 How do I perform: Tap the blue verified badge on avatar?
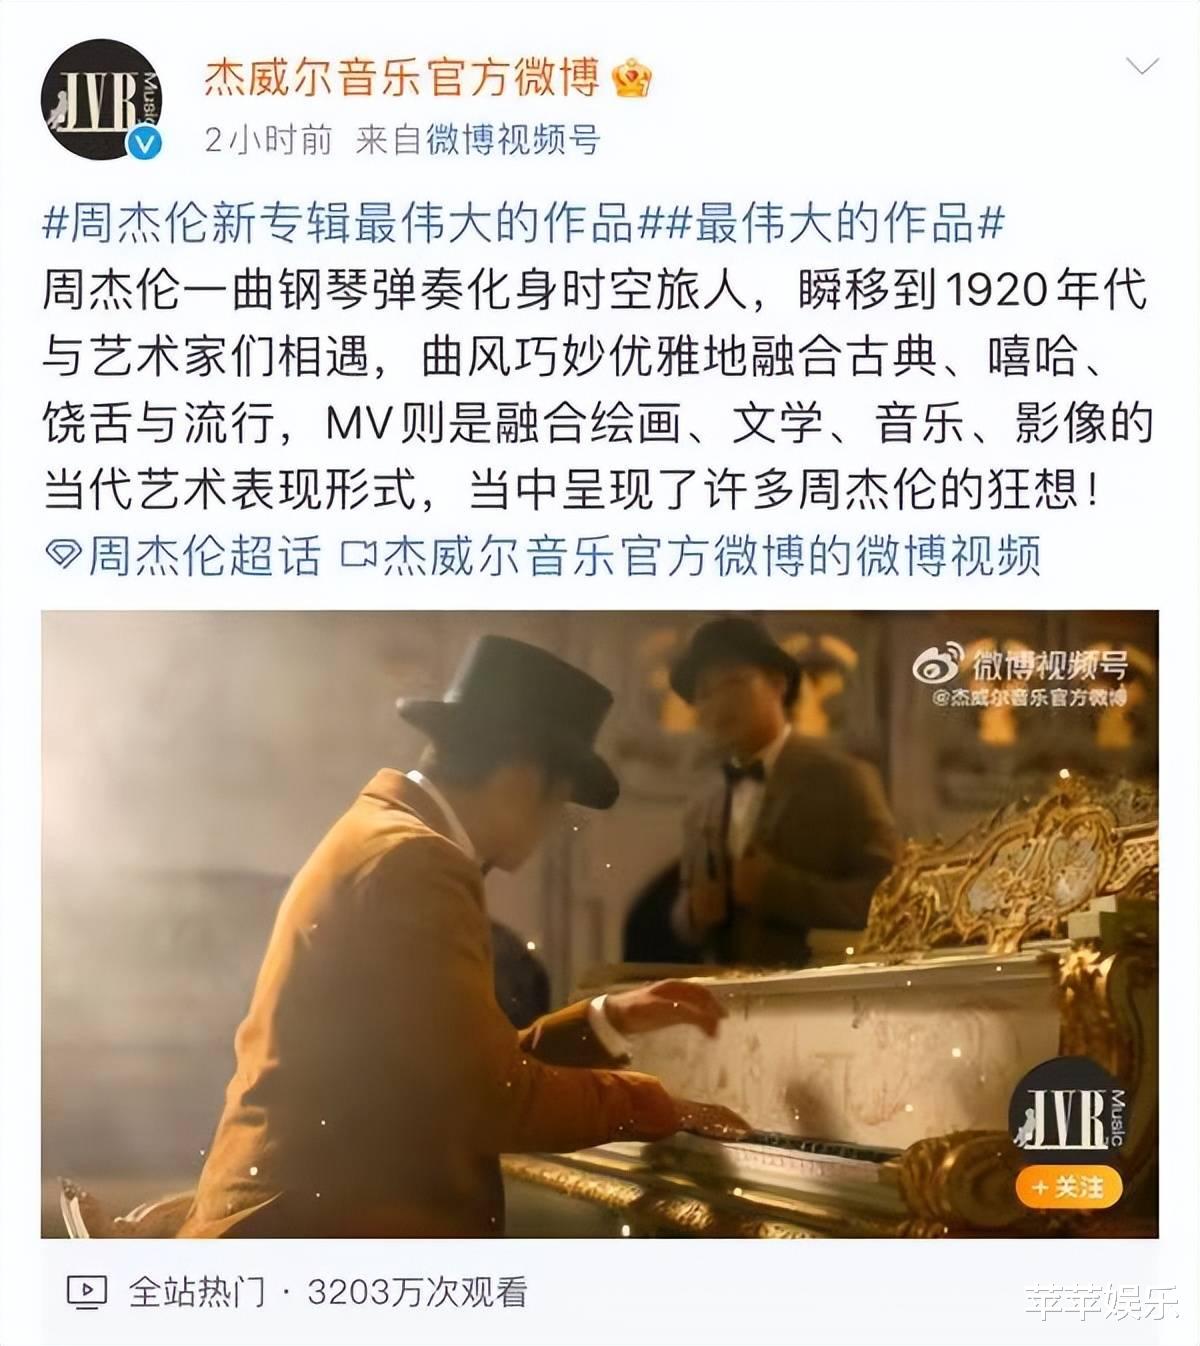click(146, 144)
